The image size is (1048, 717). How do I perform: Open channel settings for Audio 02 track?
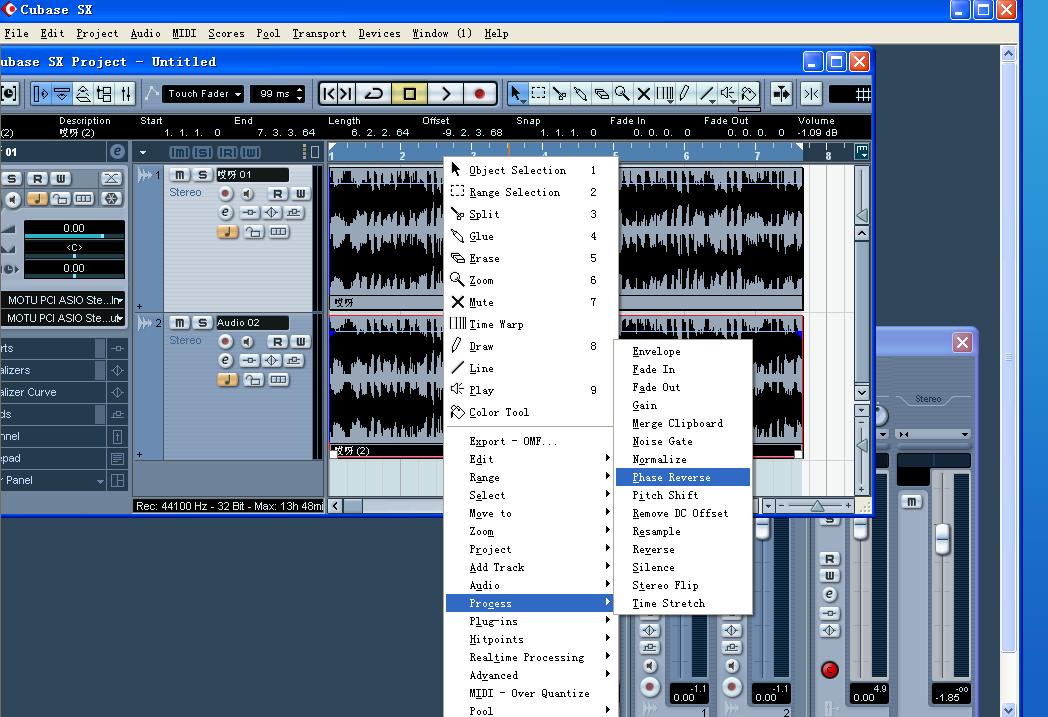point(225,360)
